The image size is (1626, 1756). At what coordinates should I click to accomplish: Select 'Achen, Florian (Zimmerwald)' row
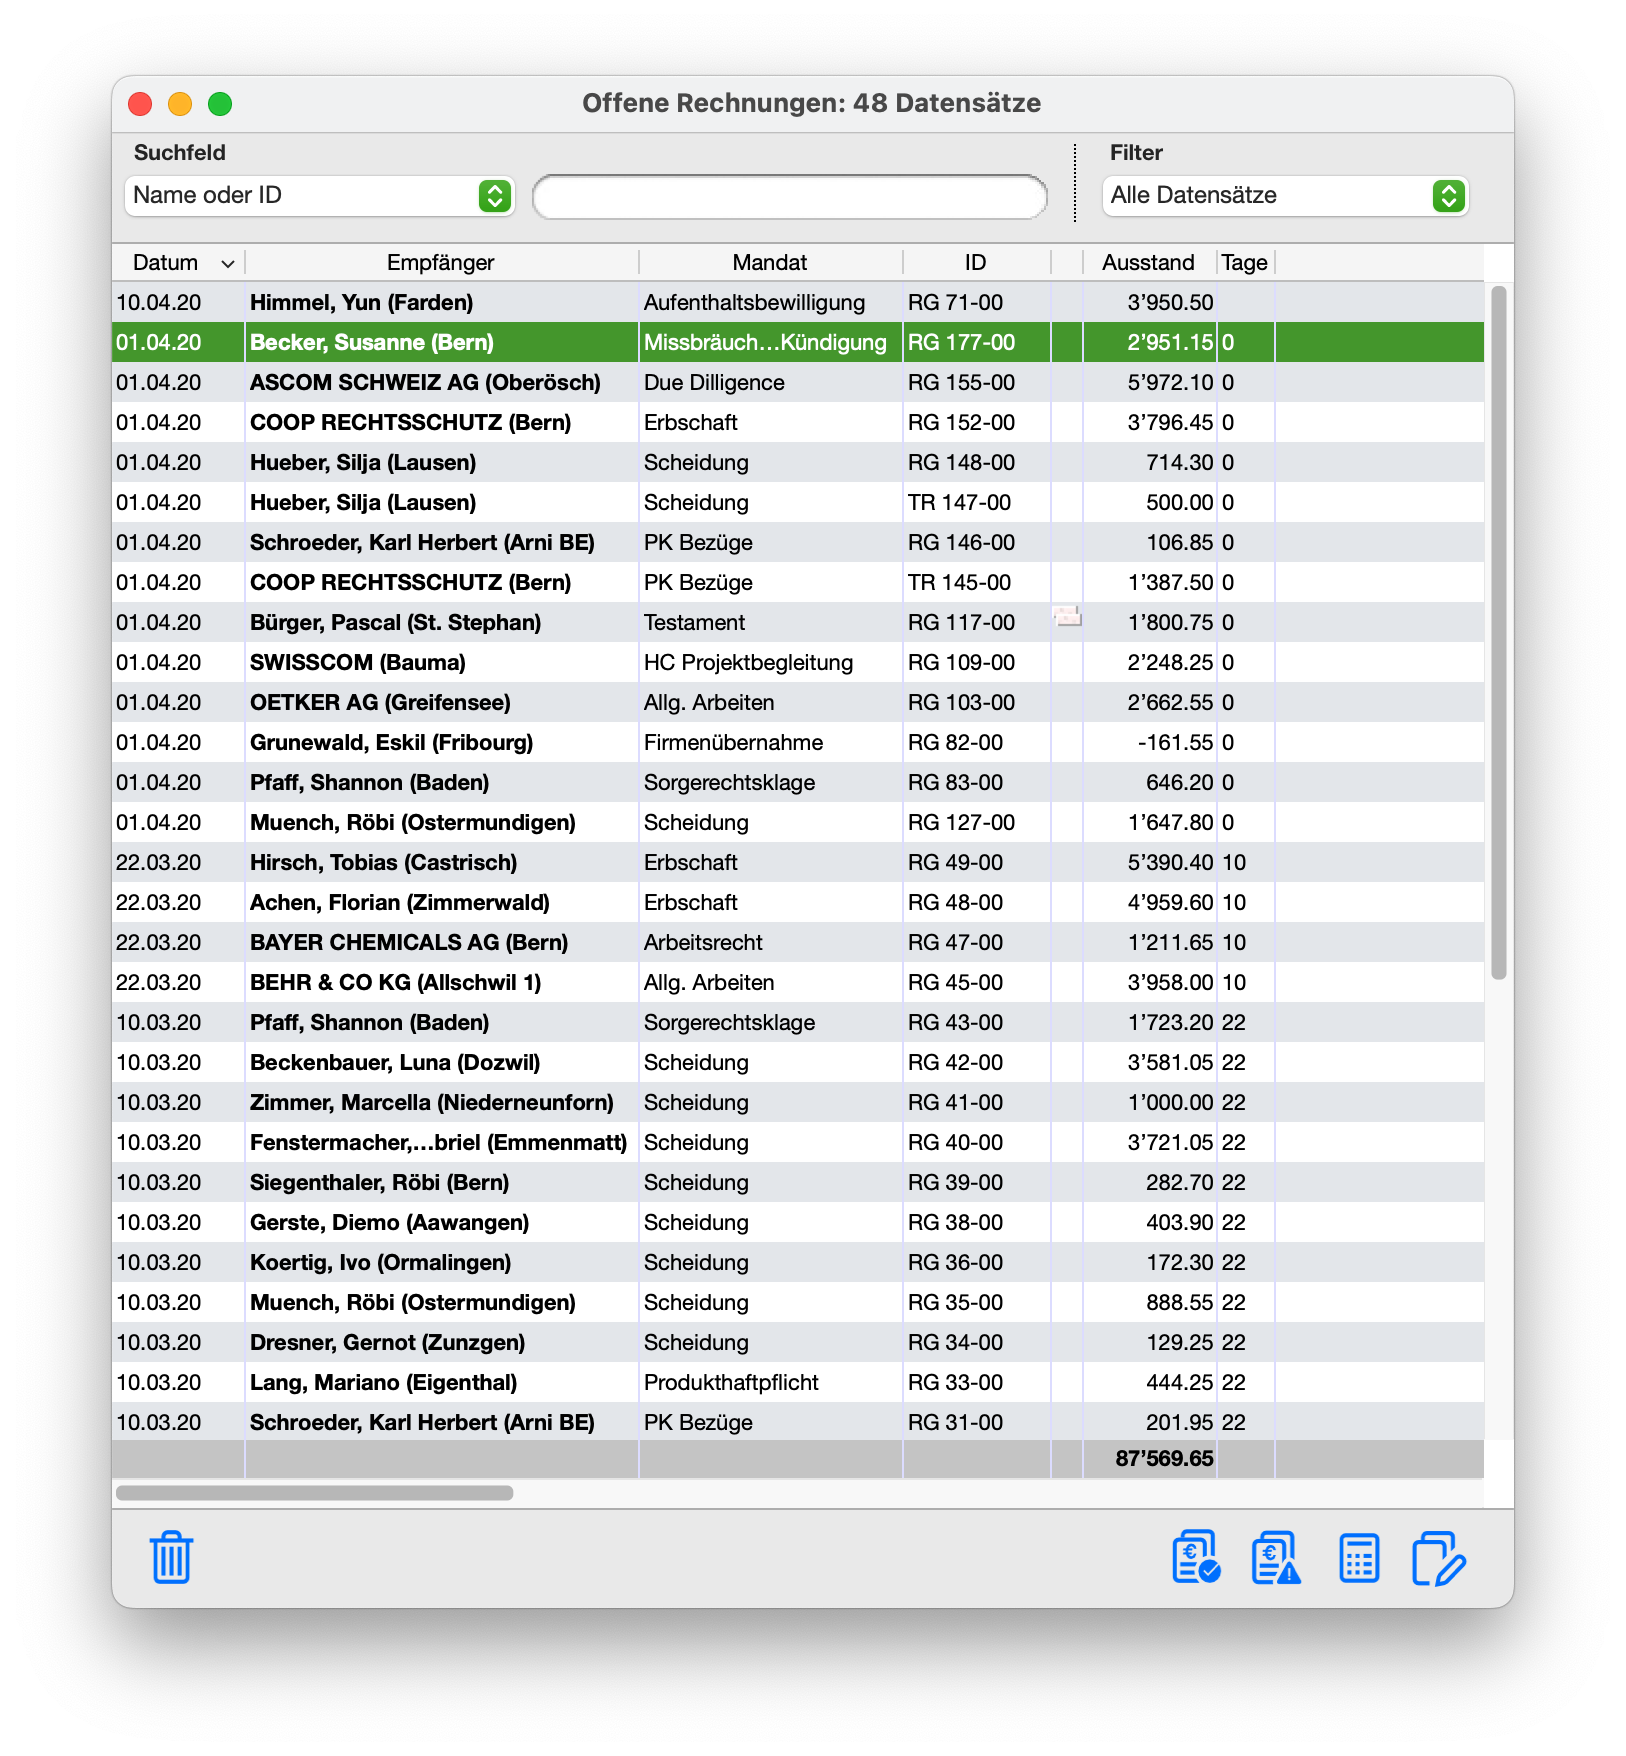[x=798, y=902]
